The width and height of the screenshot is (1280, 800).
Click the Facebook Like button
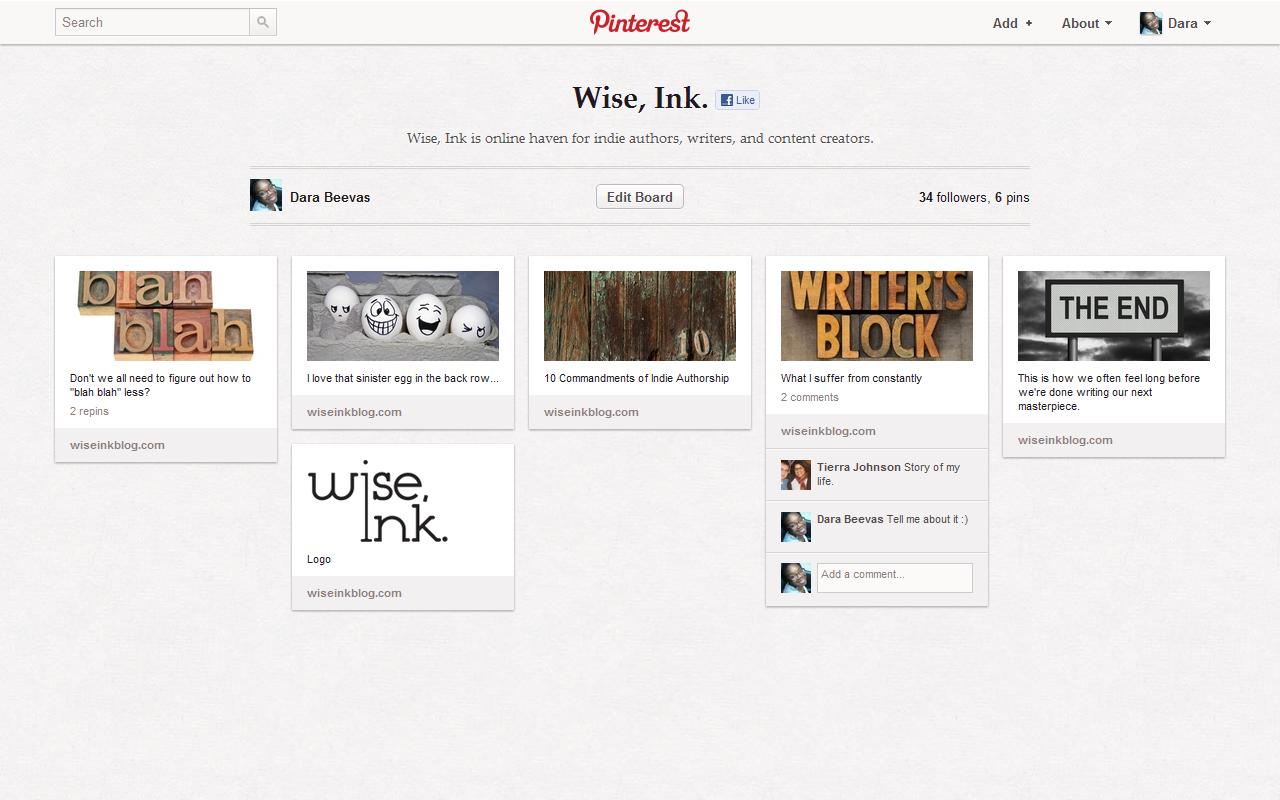point(737,100)
